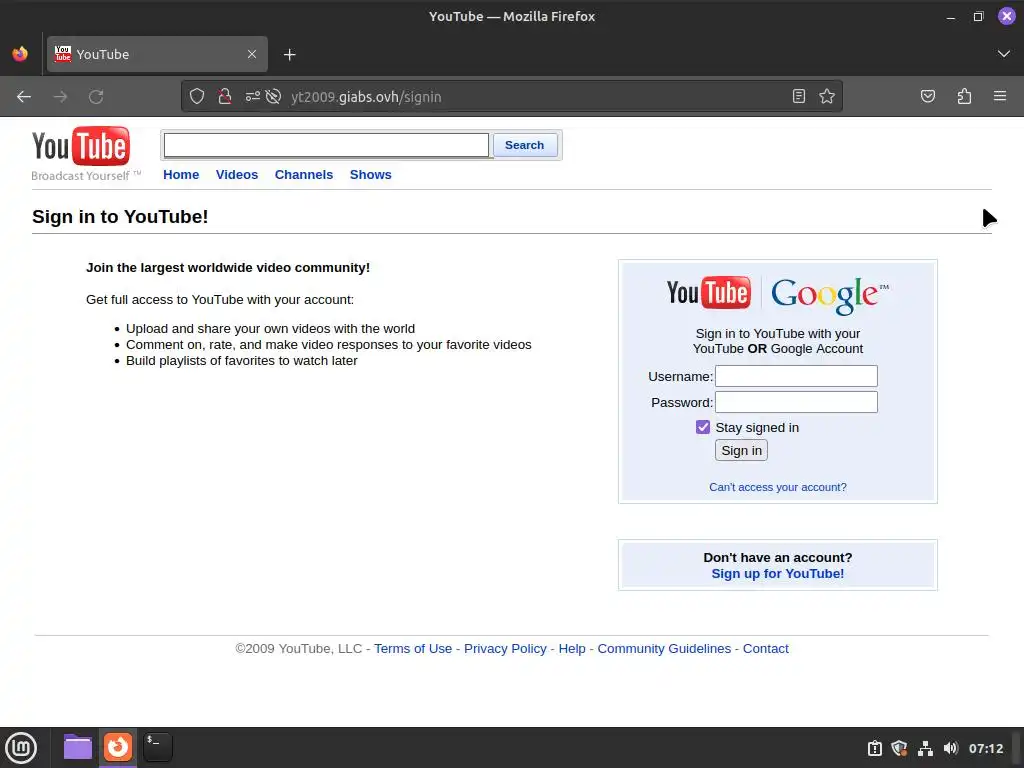Open the Help footer link
Viewport: 1024px width, 768px height.
point(572,648)
